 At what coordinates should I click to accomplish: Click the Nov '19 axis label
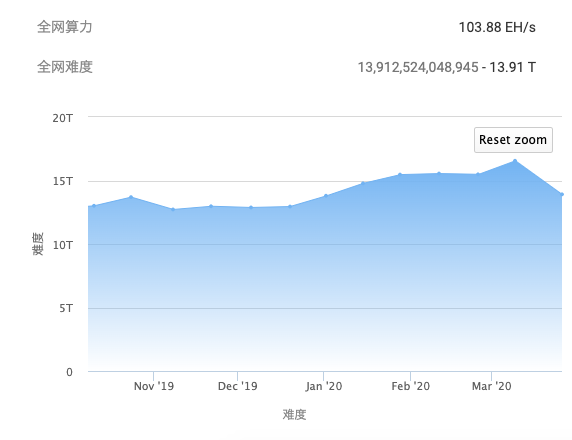154,386
